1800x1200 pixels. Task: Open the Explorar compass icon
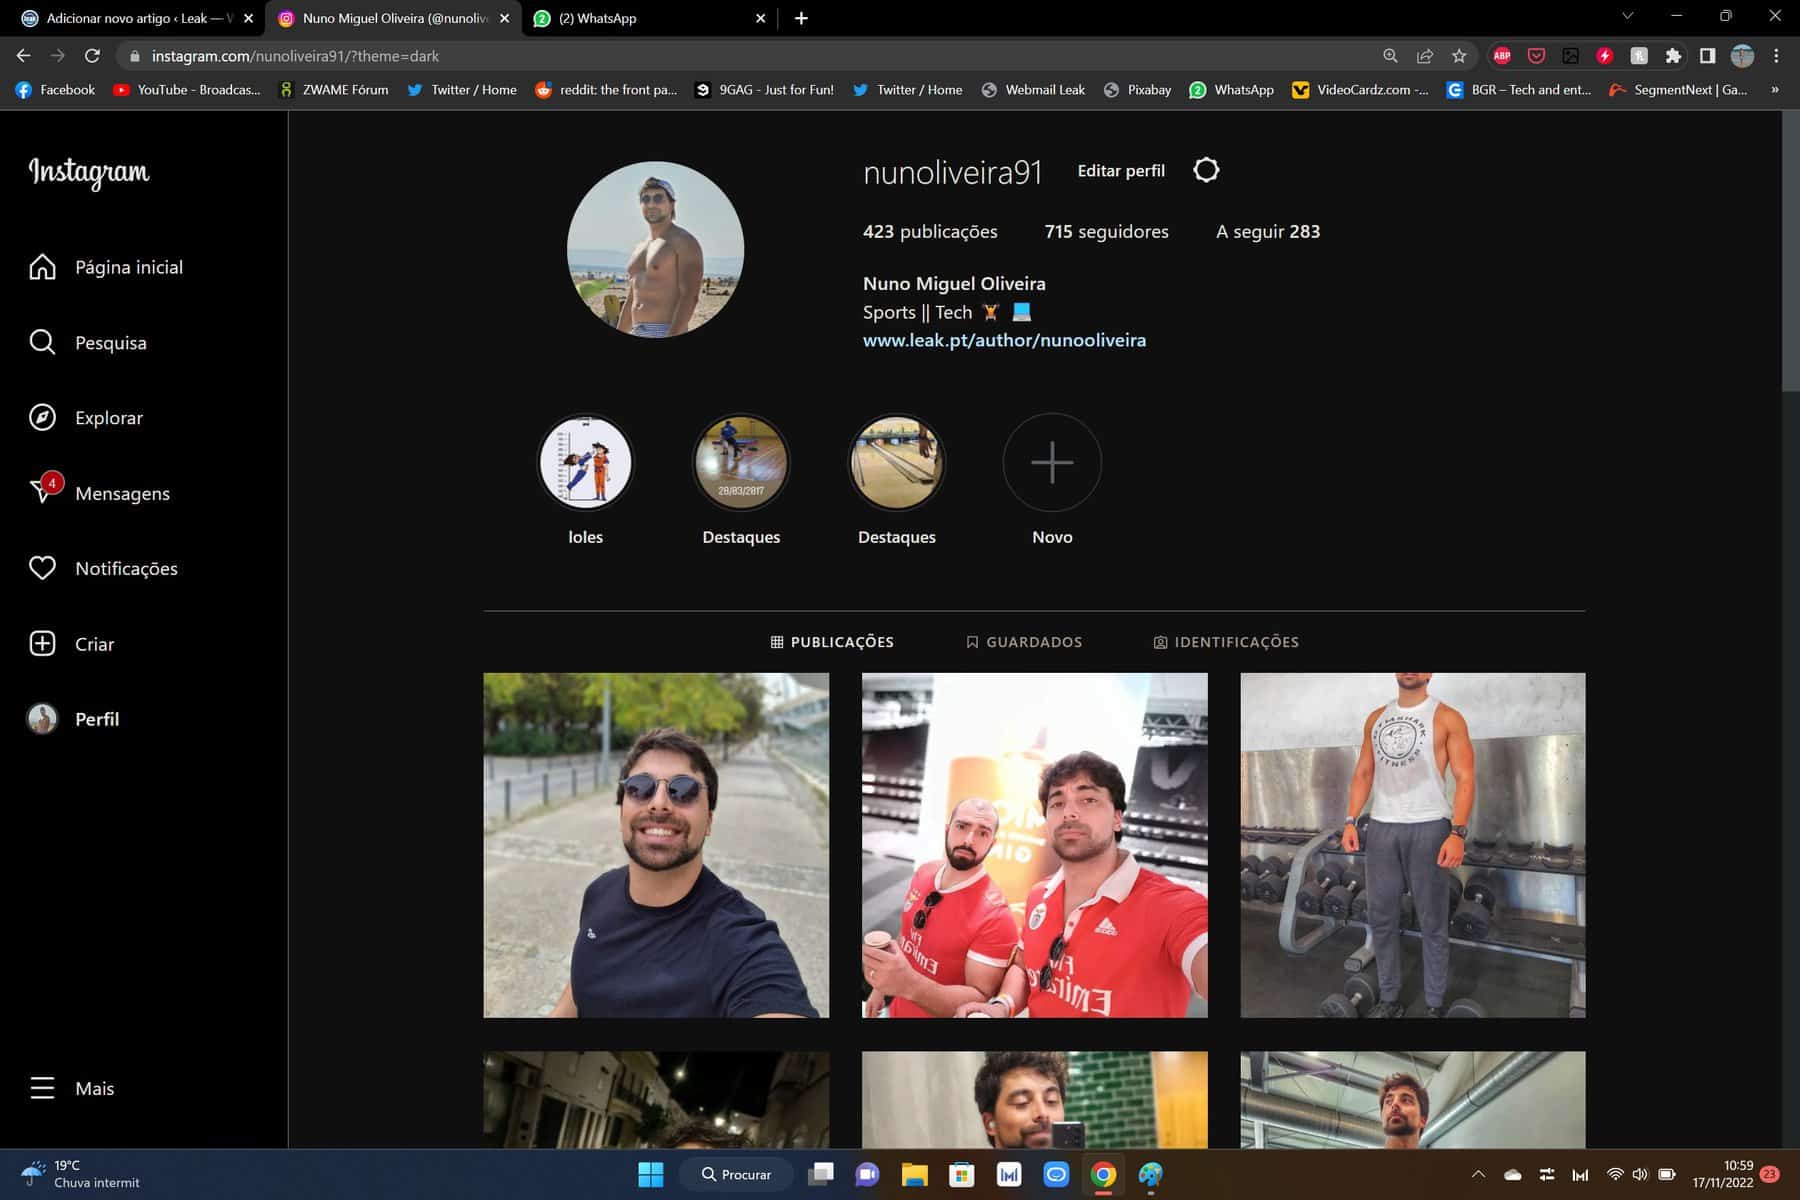click(42, 418)
